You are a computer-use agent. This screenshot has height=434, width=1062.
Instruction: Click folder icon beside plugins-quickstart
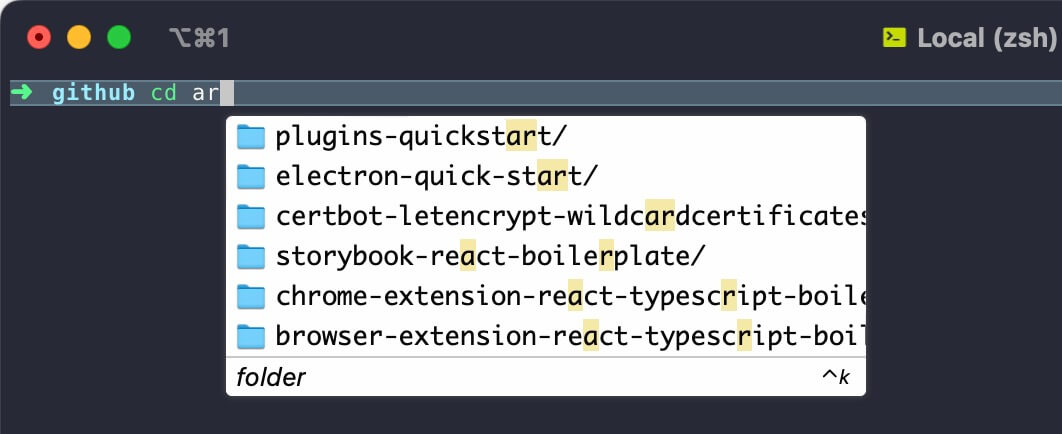coord(251,137)
